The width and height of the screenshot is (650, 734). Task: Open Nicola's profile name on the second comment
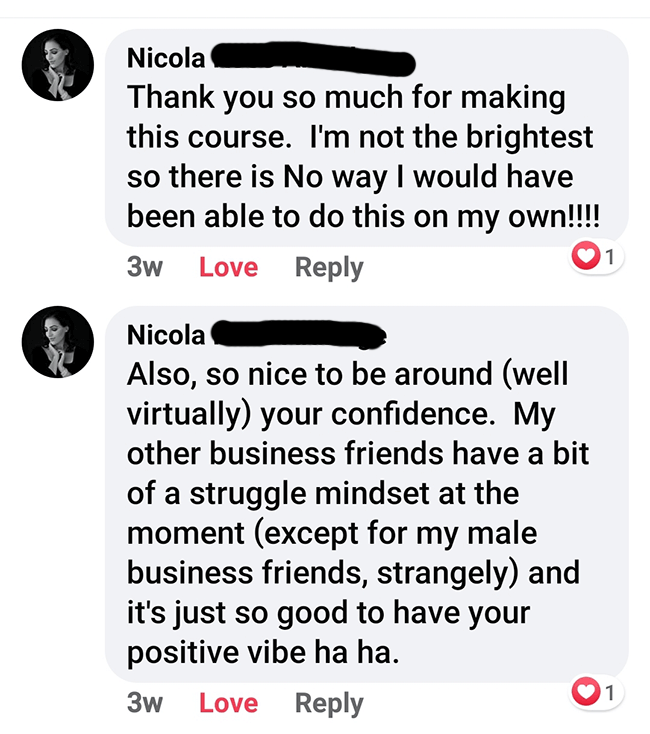(x=166, y=336)
